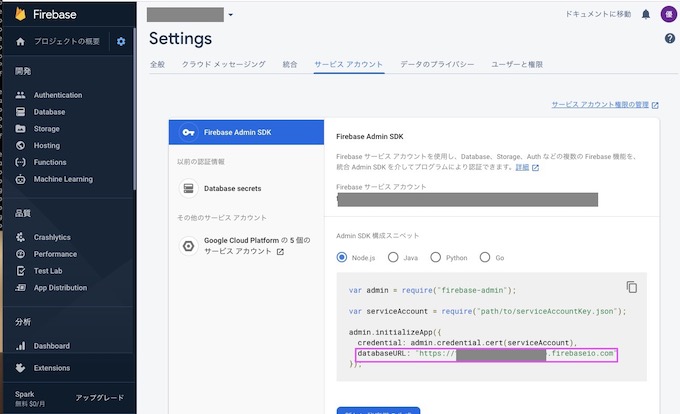Click the Authentication people icon
The height and width of the screenshot is (414, 680).
pyautogui.click(x=20, y=95)
